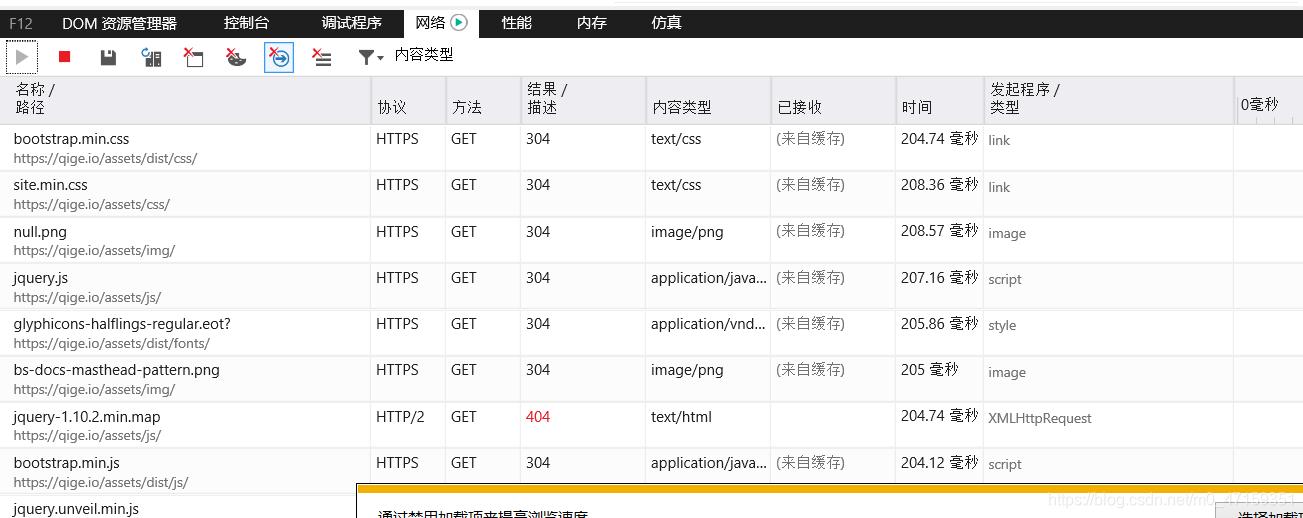Switch to the 性能 tab
This screenshot has width=1303, height=518.
point(517,23)
